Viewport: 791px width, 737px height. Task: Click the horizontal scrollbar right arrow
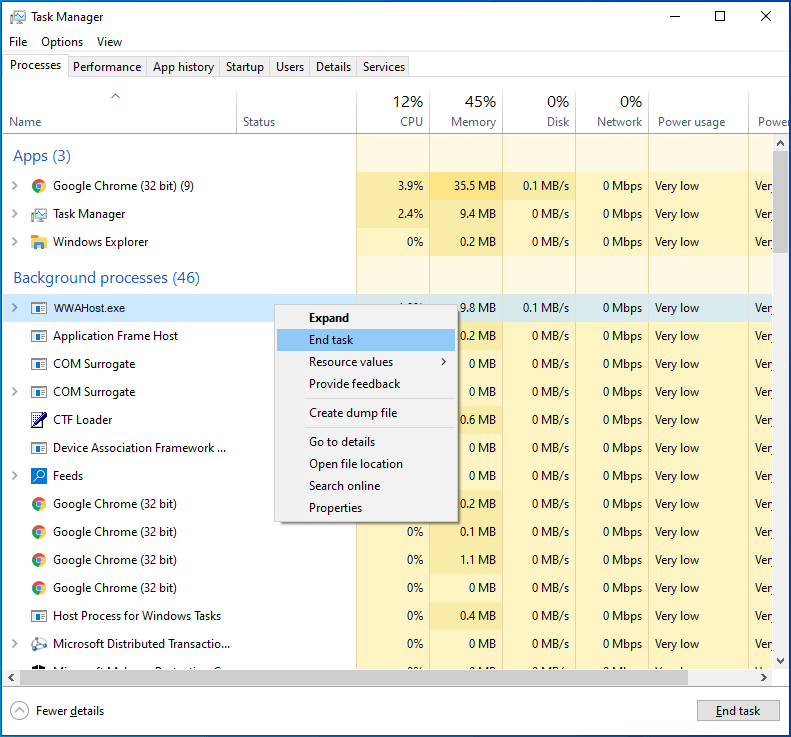tap(764, 677)
